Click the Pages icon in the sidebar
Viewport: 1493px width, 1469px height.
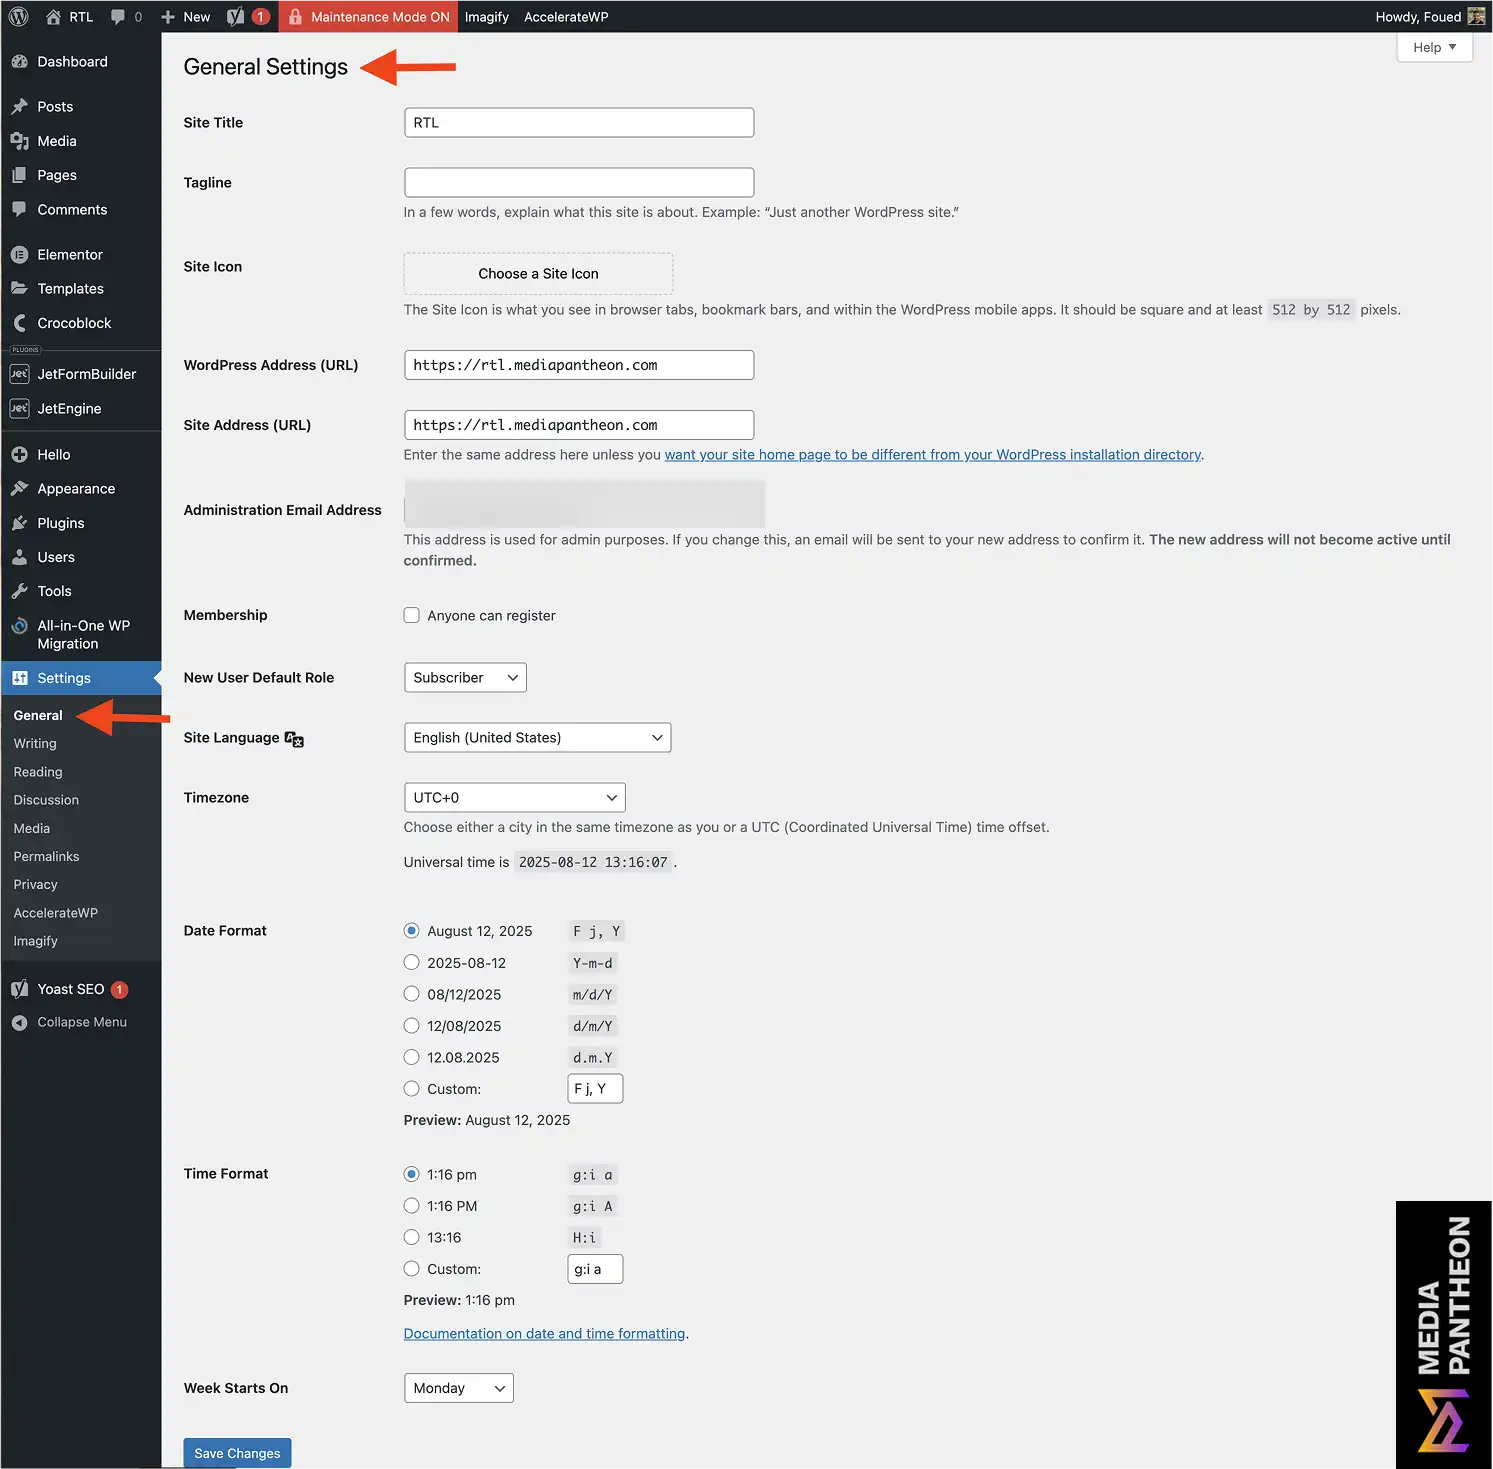pos(19,175)
